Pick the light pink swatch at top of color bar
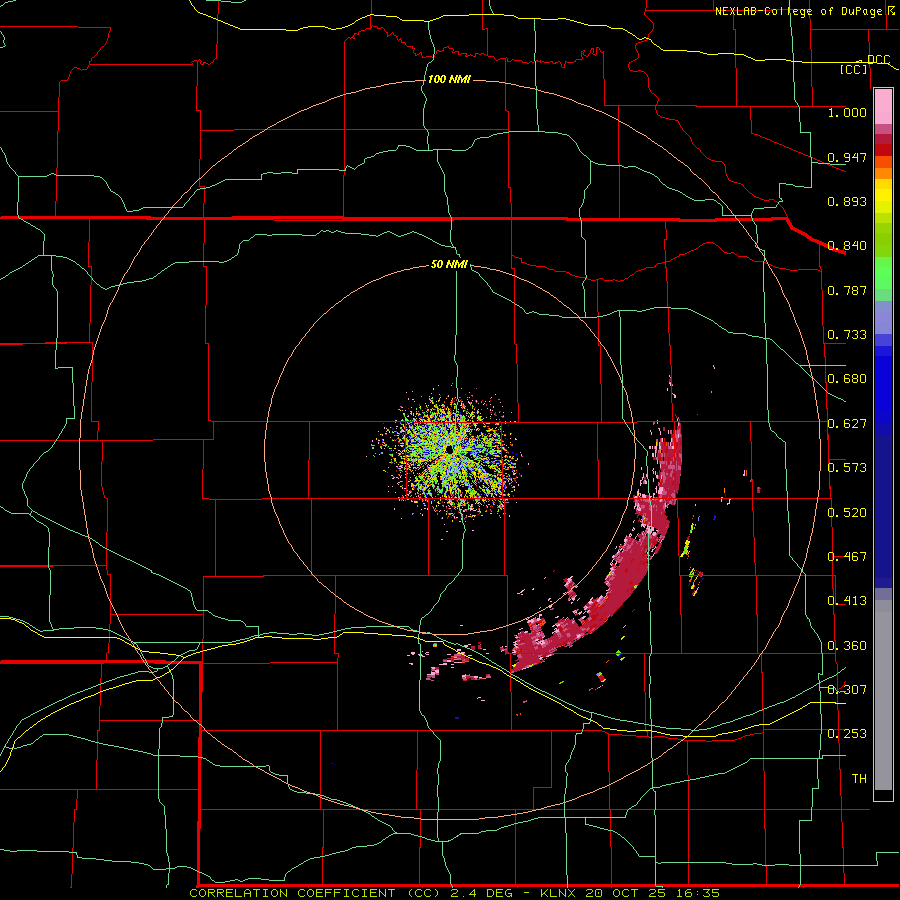The width and height of the screenshot is (900, 900). coord(883,107)
